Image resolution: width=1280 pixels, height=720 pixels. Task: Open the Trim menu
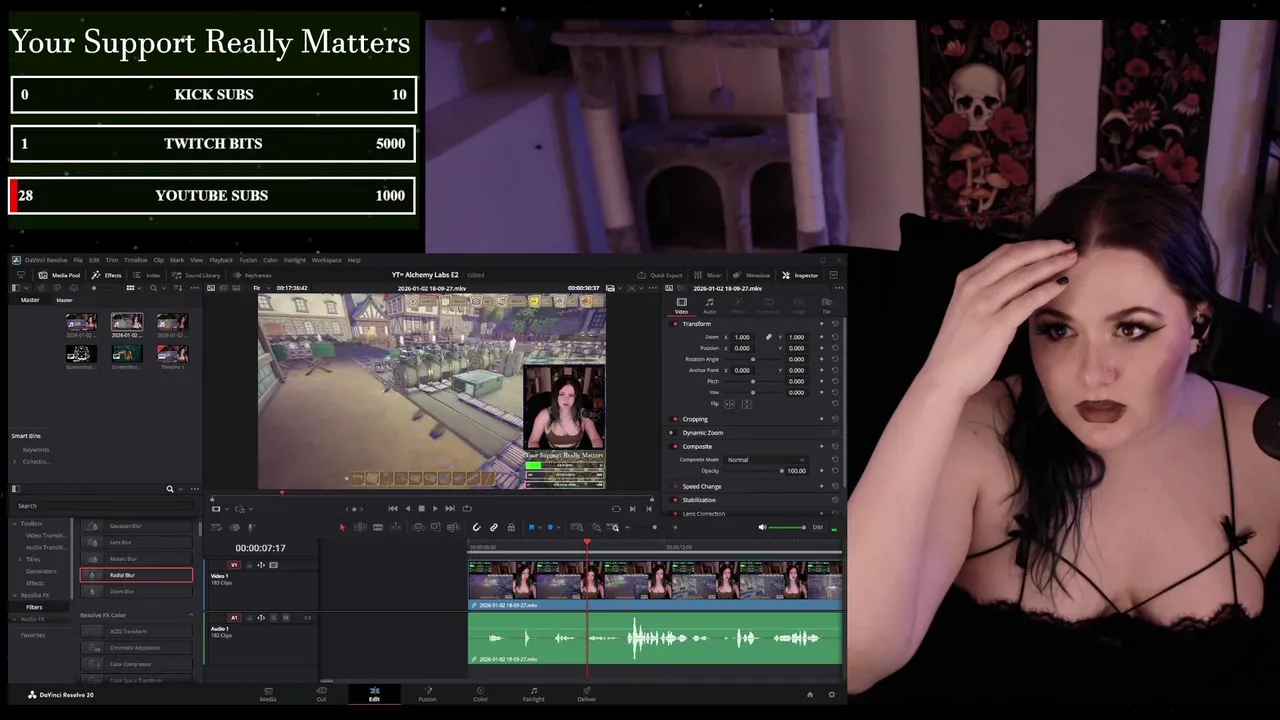(112, 260)
